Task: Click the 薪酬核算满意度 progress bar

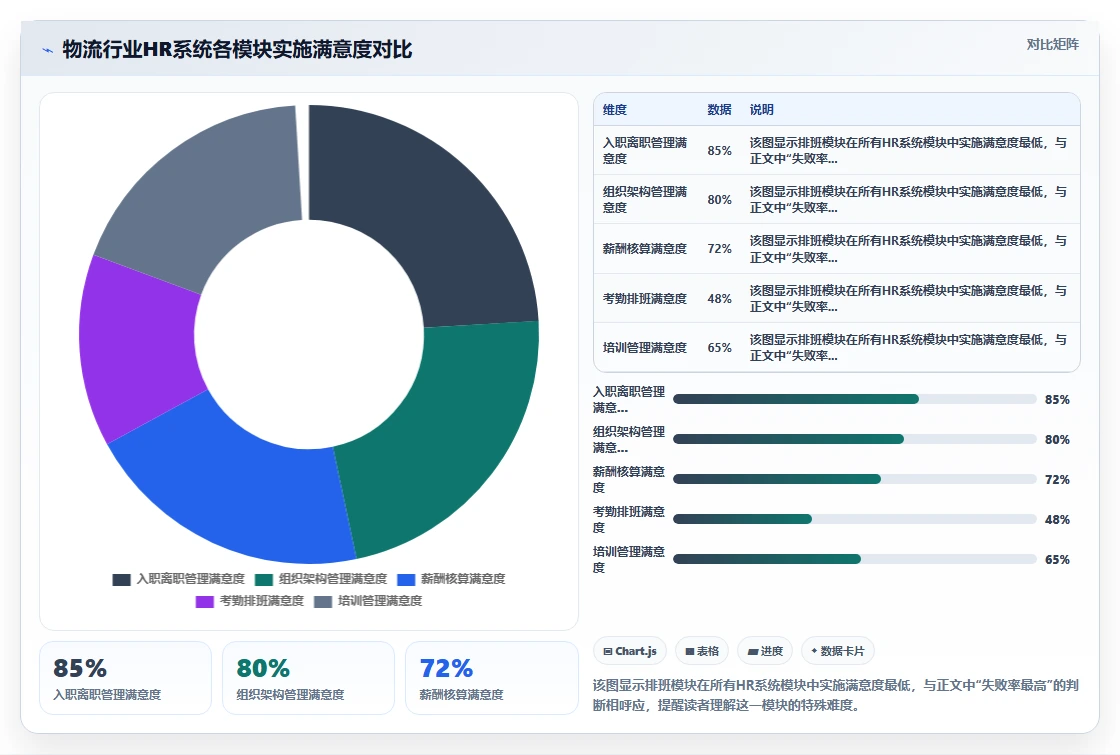Action: point(854,479)
